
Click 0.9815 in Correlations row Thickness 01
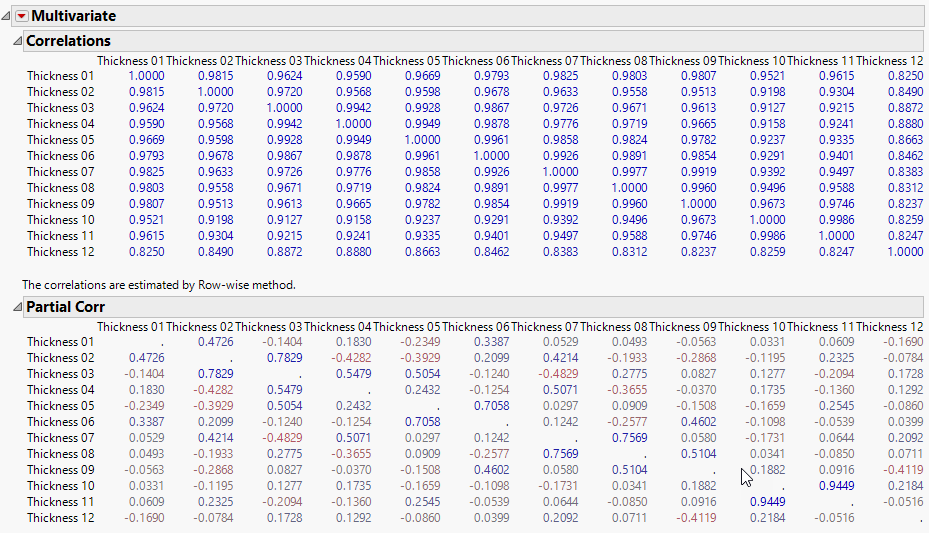216,76
